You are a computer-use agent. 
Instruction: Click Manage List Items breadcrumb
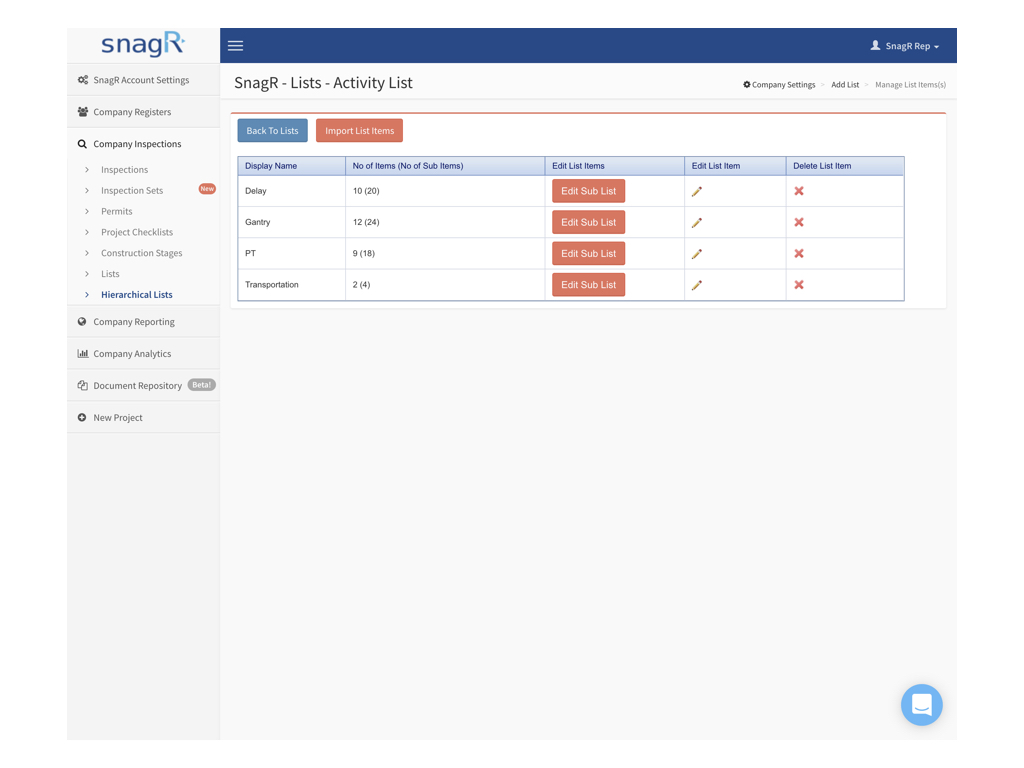point(910,85)
